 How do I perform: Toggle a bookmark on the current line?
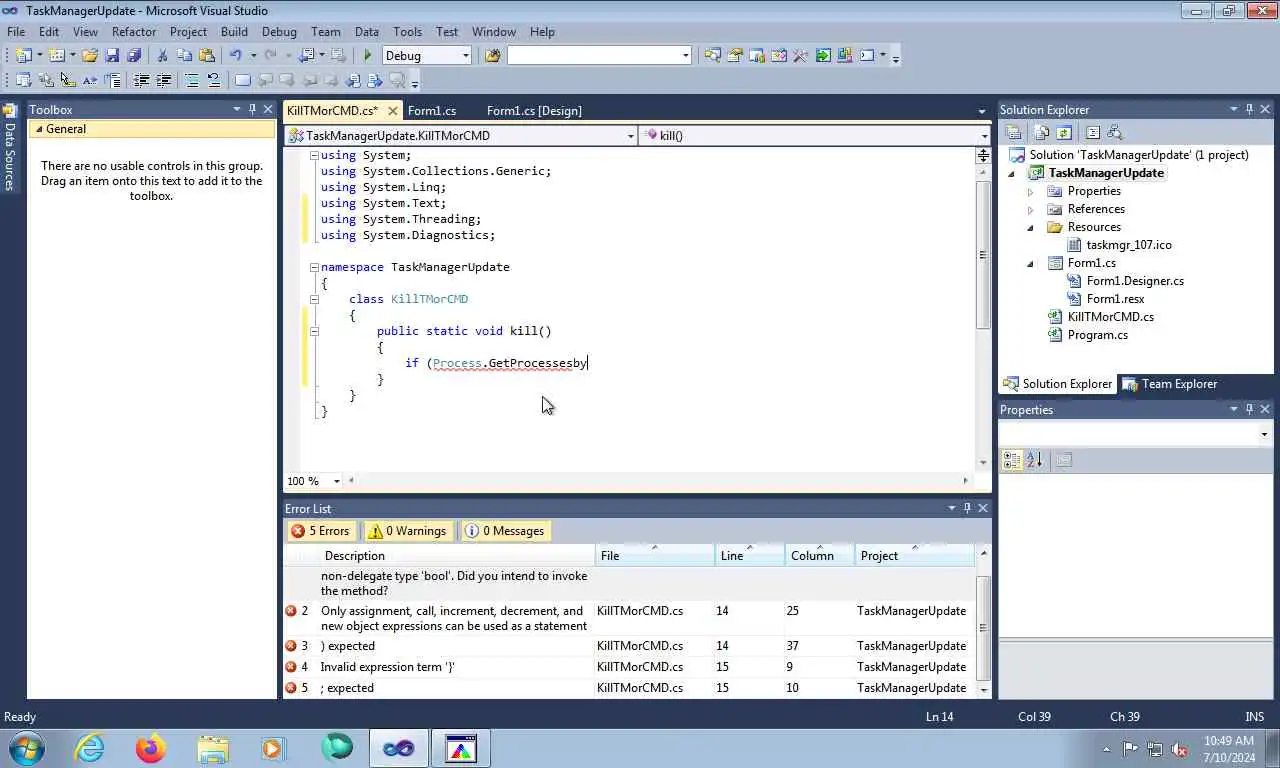pyautogui.click(x=242, y=80)
